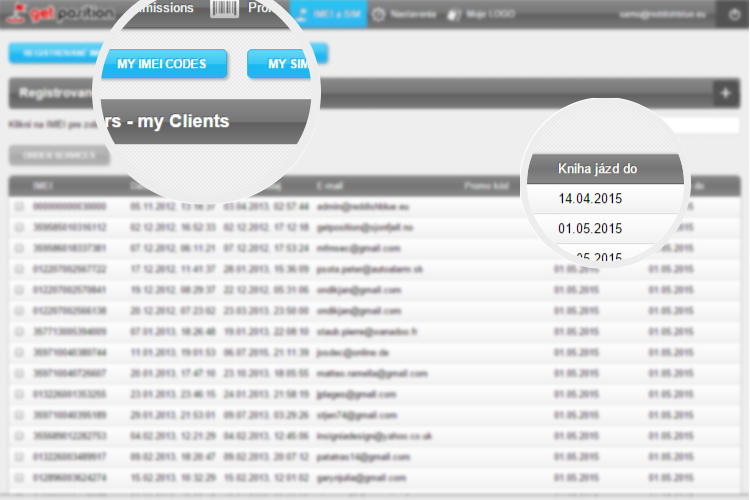
Task: Click the patatras14@gmail.com email cell
Action: (x=363, y=457)
